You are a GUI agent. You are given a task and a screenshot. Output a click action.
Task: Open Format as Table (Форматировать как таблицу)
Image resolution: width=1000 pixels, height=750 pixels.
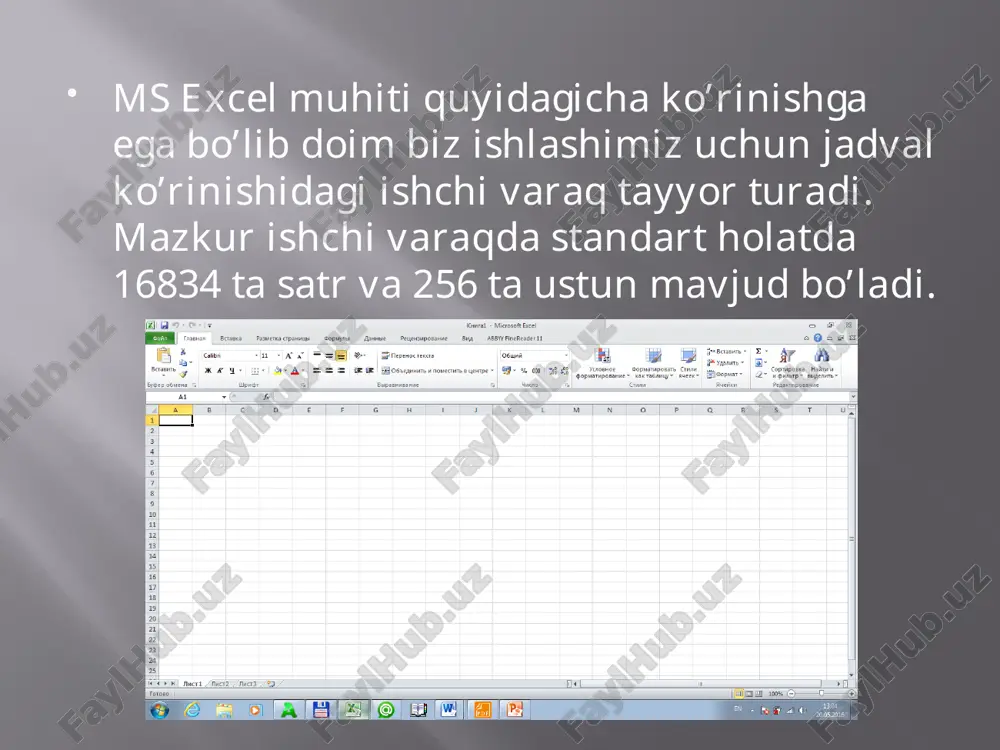tap(654, 363)
